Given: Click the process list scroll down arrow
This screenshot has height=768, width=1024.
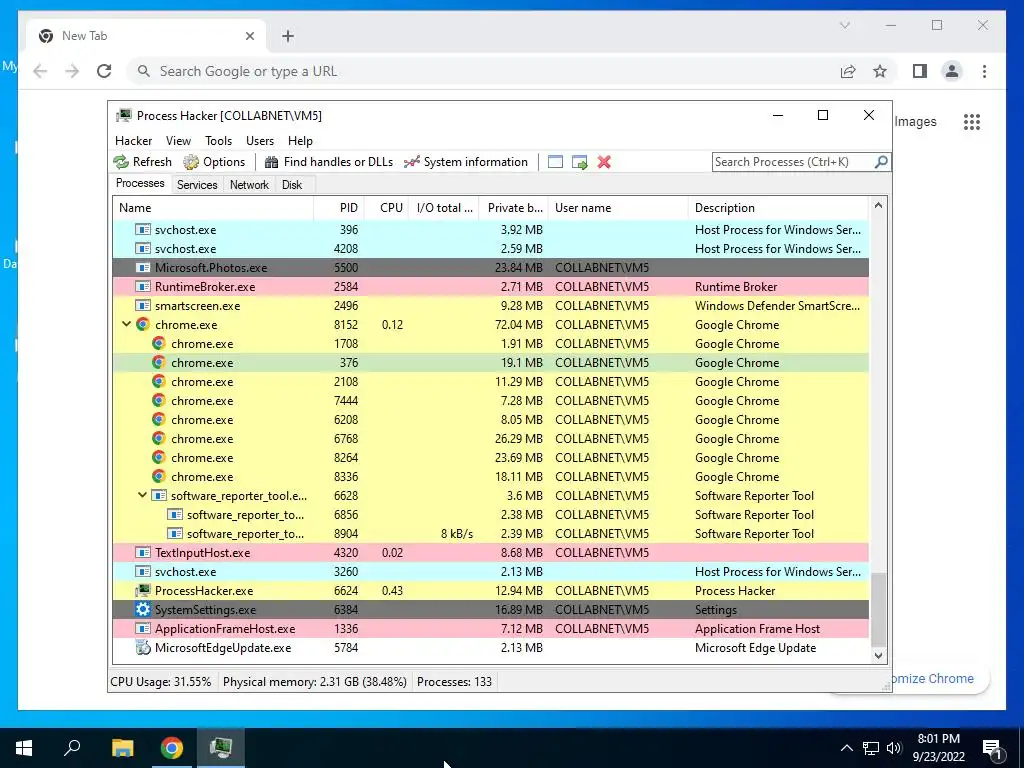Looking at the screenshot, I should 878,655.
